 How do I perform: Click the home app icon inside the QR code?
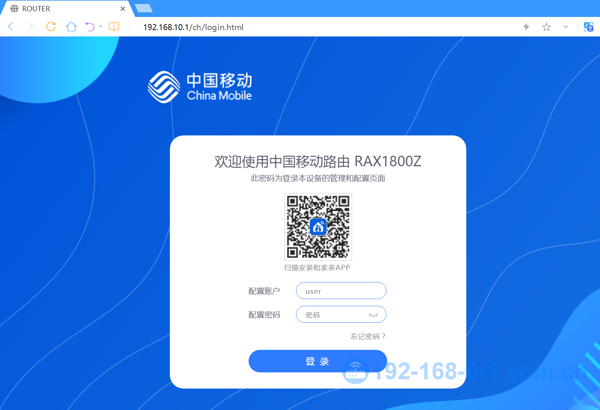(318, 227)
